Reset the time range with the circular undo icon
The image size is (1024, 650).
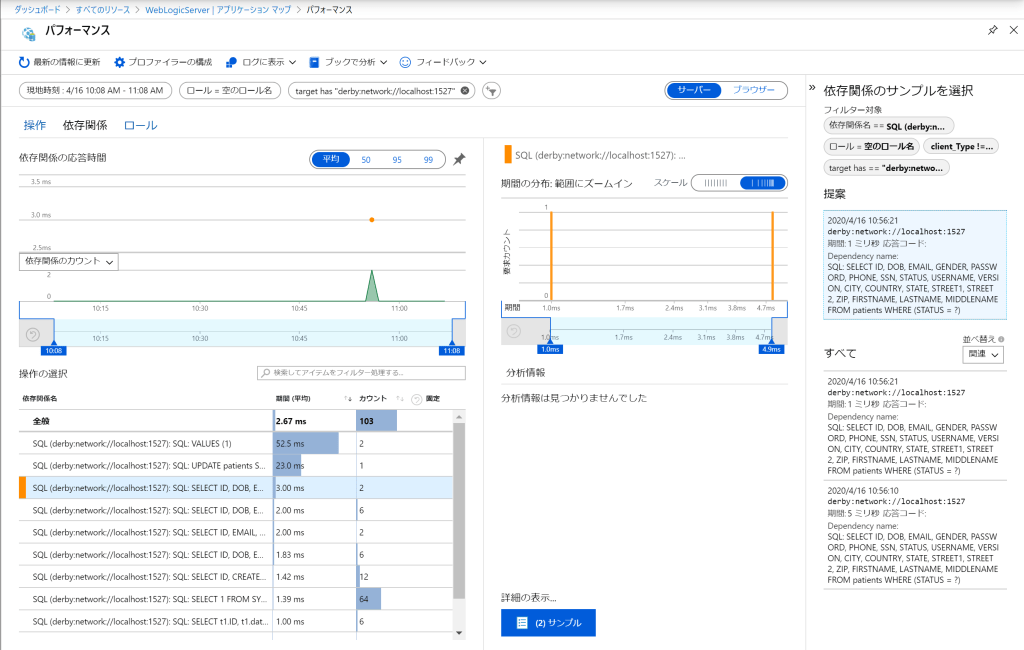[x=33, y=333]
